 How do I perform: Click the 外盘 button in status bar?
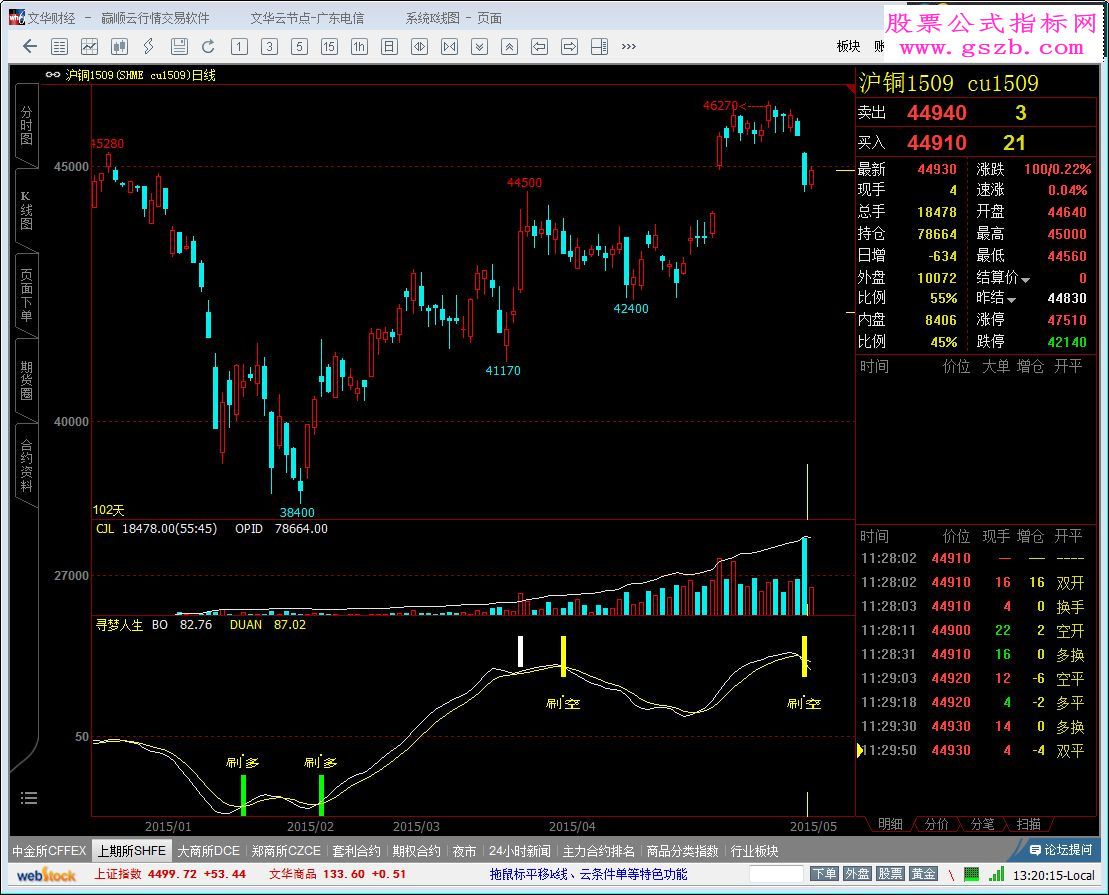coord(857,874)
